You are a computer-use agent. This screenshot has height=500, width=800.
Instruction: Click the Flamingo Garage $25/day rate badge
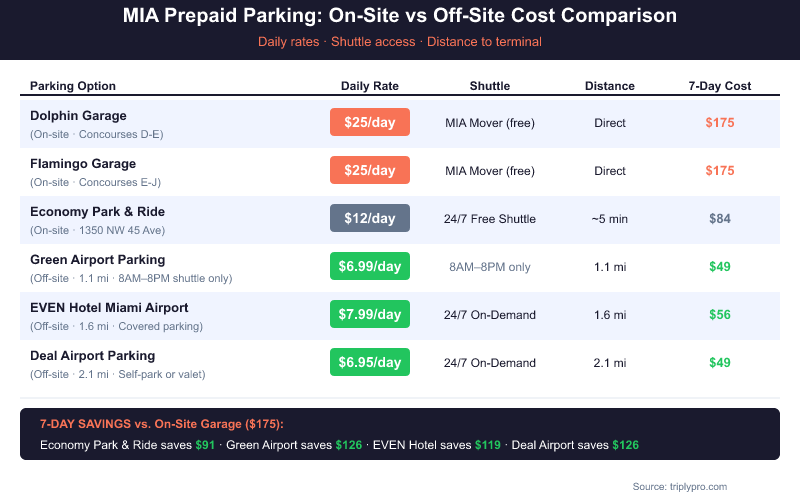click(x=369, y=171)
